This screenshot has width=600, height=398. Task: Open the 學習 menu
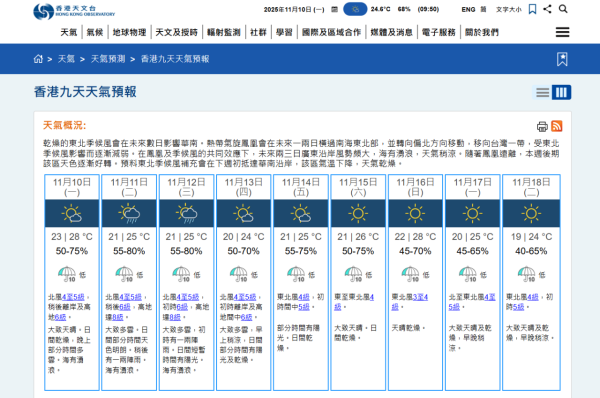click(284, 33)
